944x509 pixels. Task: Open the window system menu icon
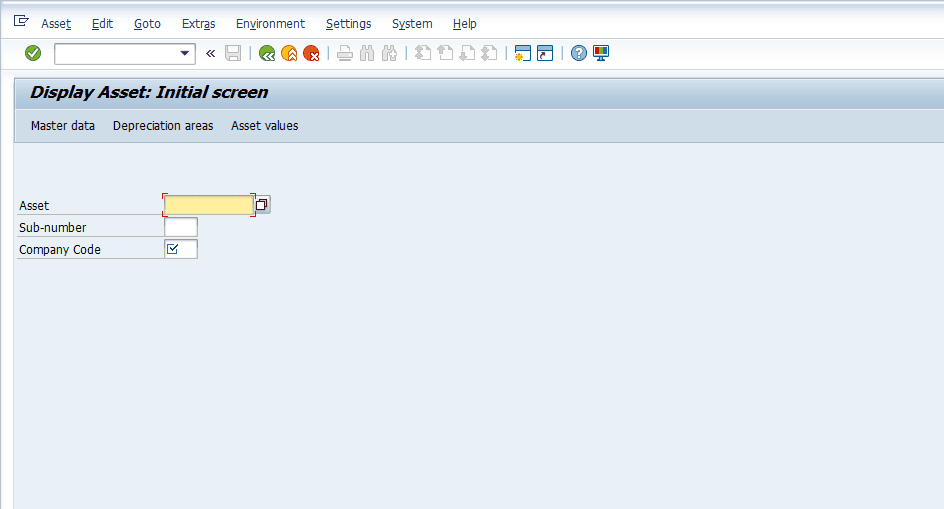[21, 21]
